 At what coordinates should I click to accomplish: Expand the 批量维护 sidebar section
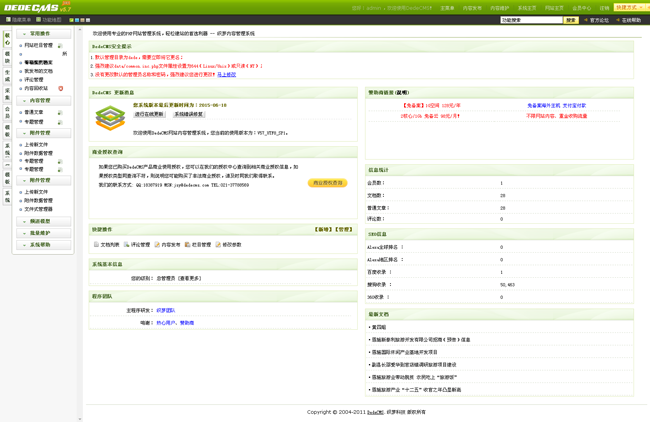tap(44, 233)
